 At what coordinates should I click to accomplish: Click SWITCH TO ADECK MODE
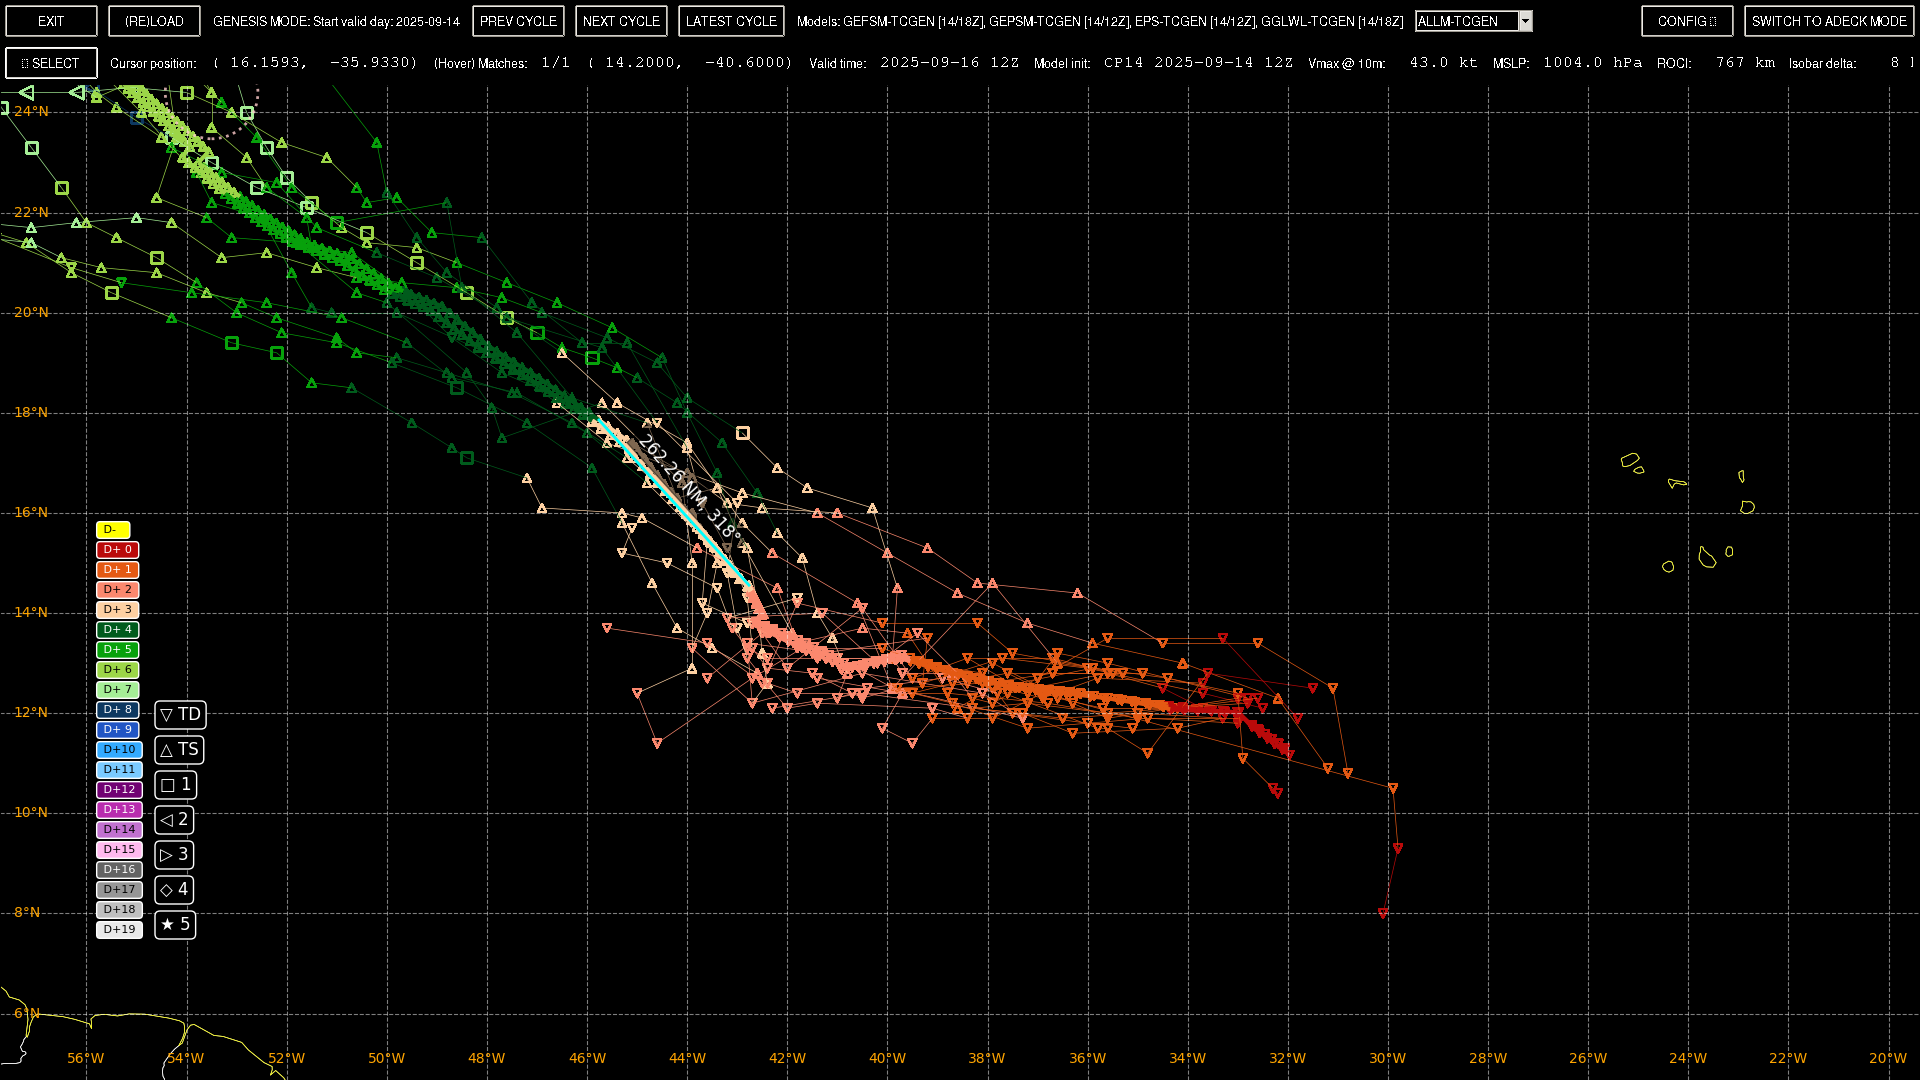click(1828, 21)
